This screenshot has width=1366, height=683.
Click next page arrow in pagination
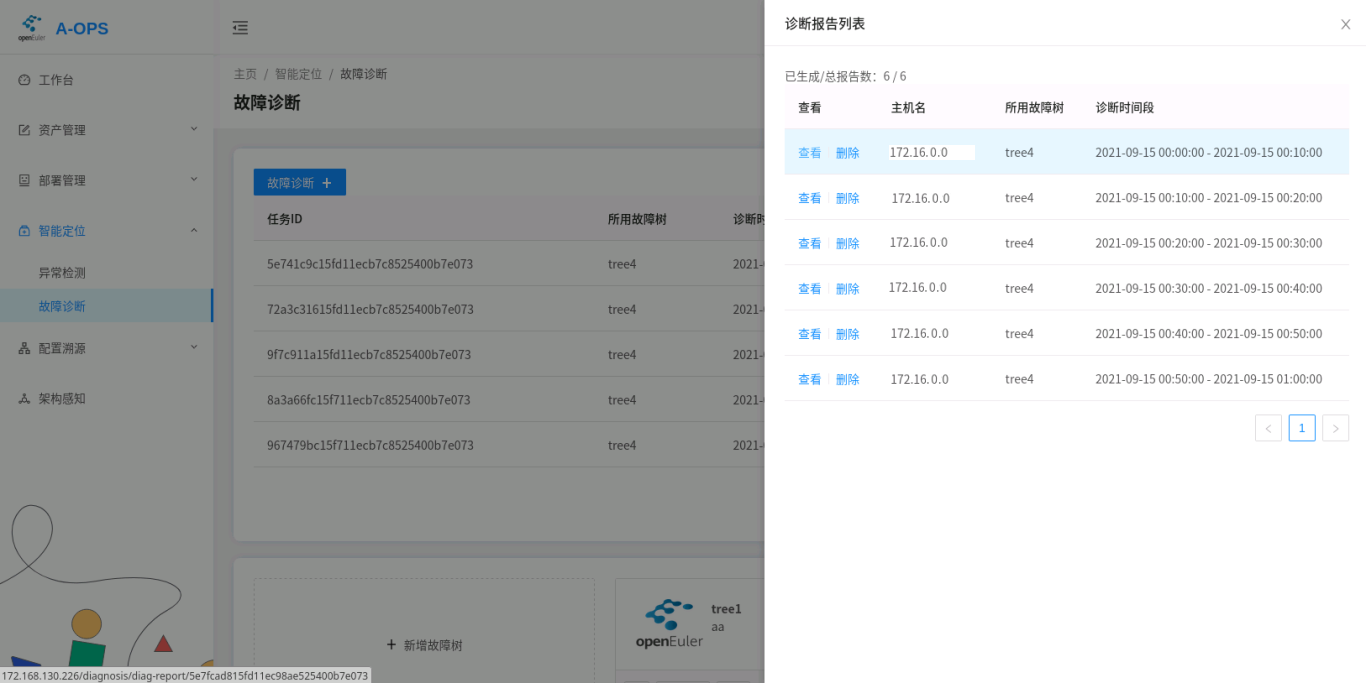pos(1335,428)
